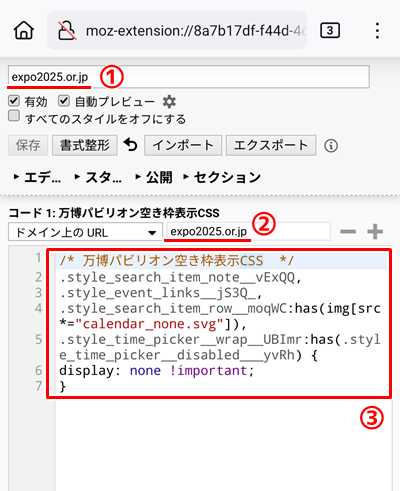Viewport: 400px width, 491px height.
Task: Click the style name field expo2025.or.jp
Action: click(189, 77)
